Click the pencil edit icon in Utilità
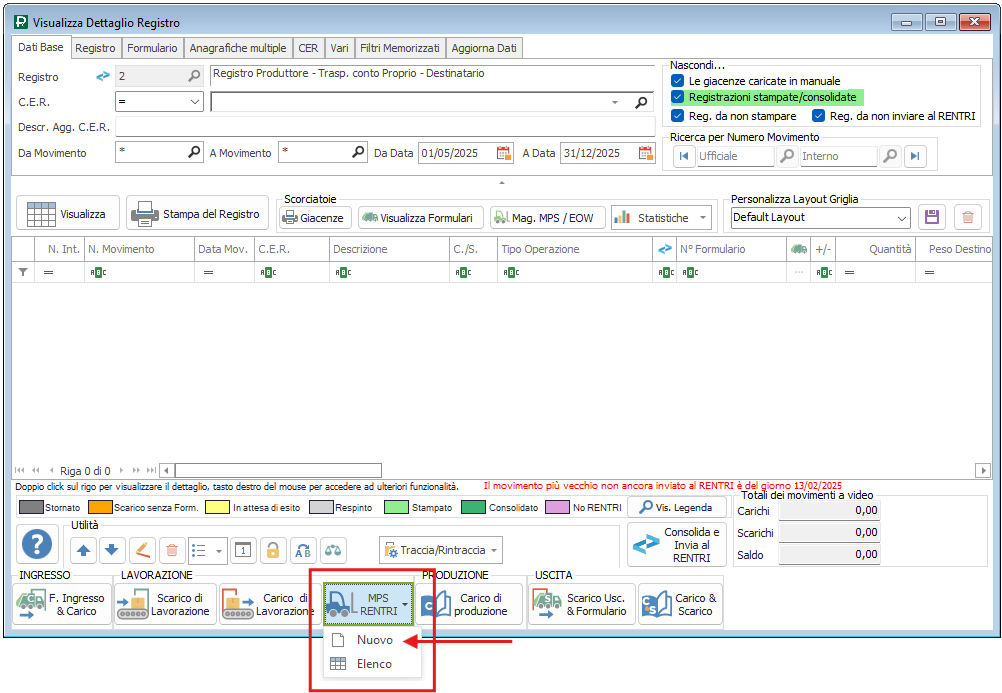The image size is (1002, 693). 142,549
